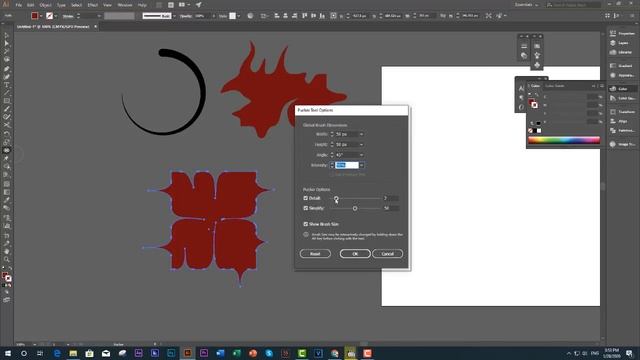Switch to the Color Guide tab
This screenshot has height=360, width=640.
pos(554,86)
